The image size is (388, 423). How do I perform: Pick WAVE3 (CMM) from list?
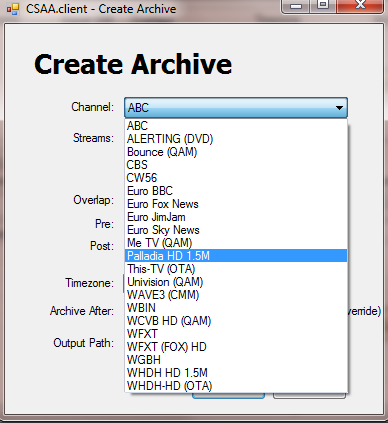[236, 295]
